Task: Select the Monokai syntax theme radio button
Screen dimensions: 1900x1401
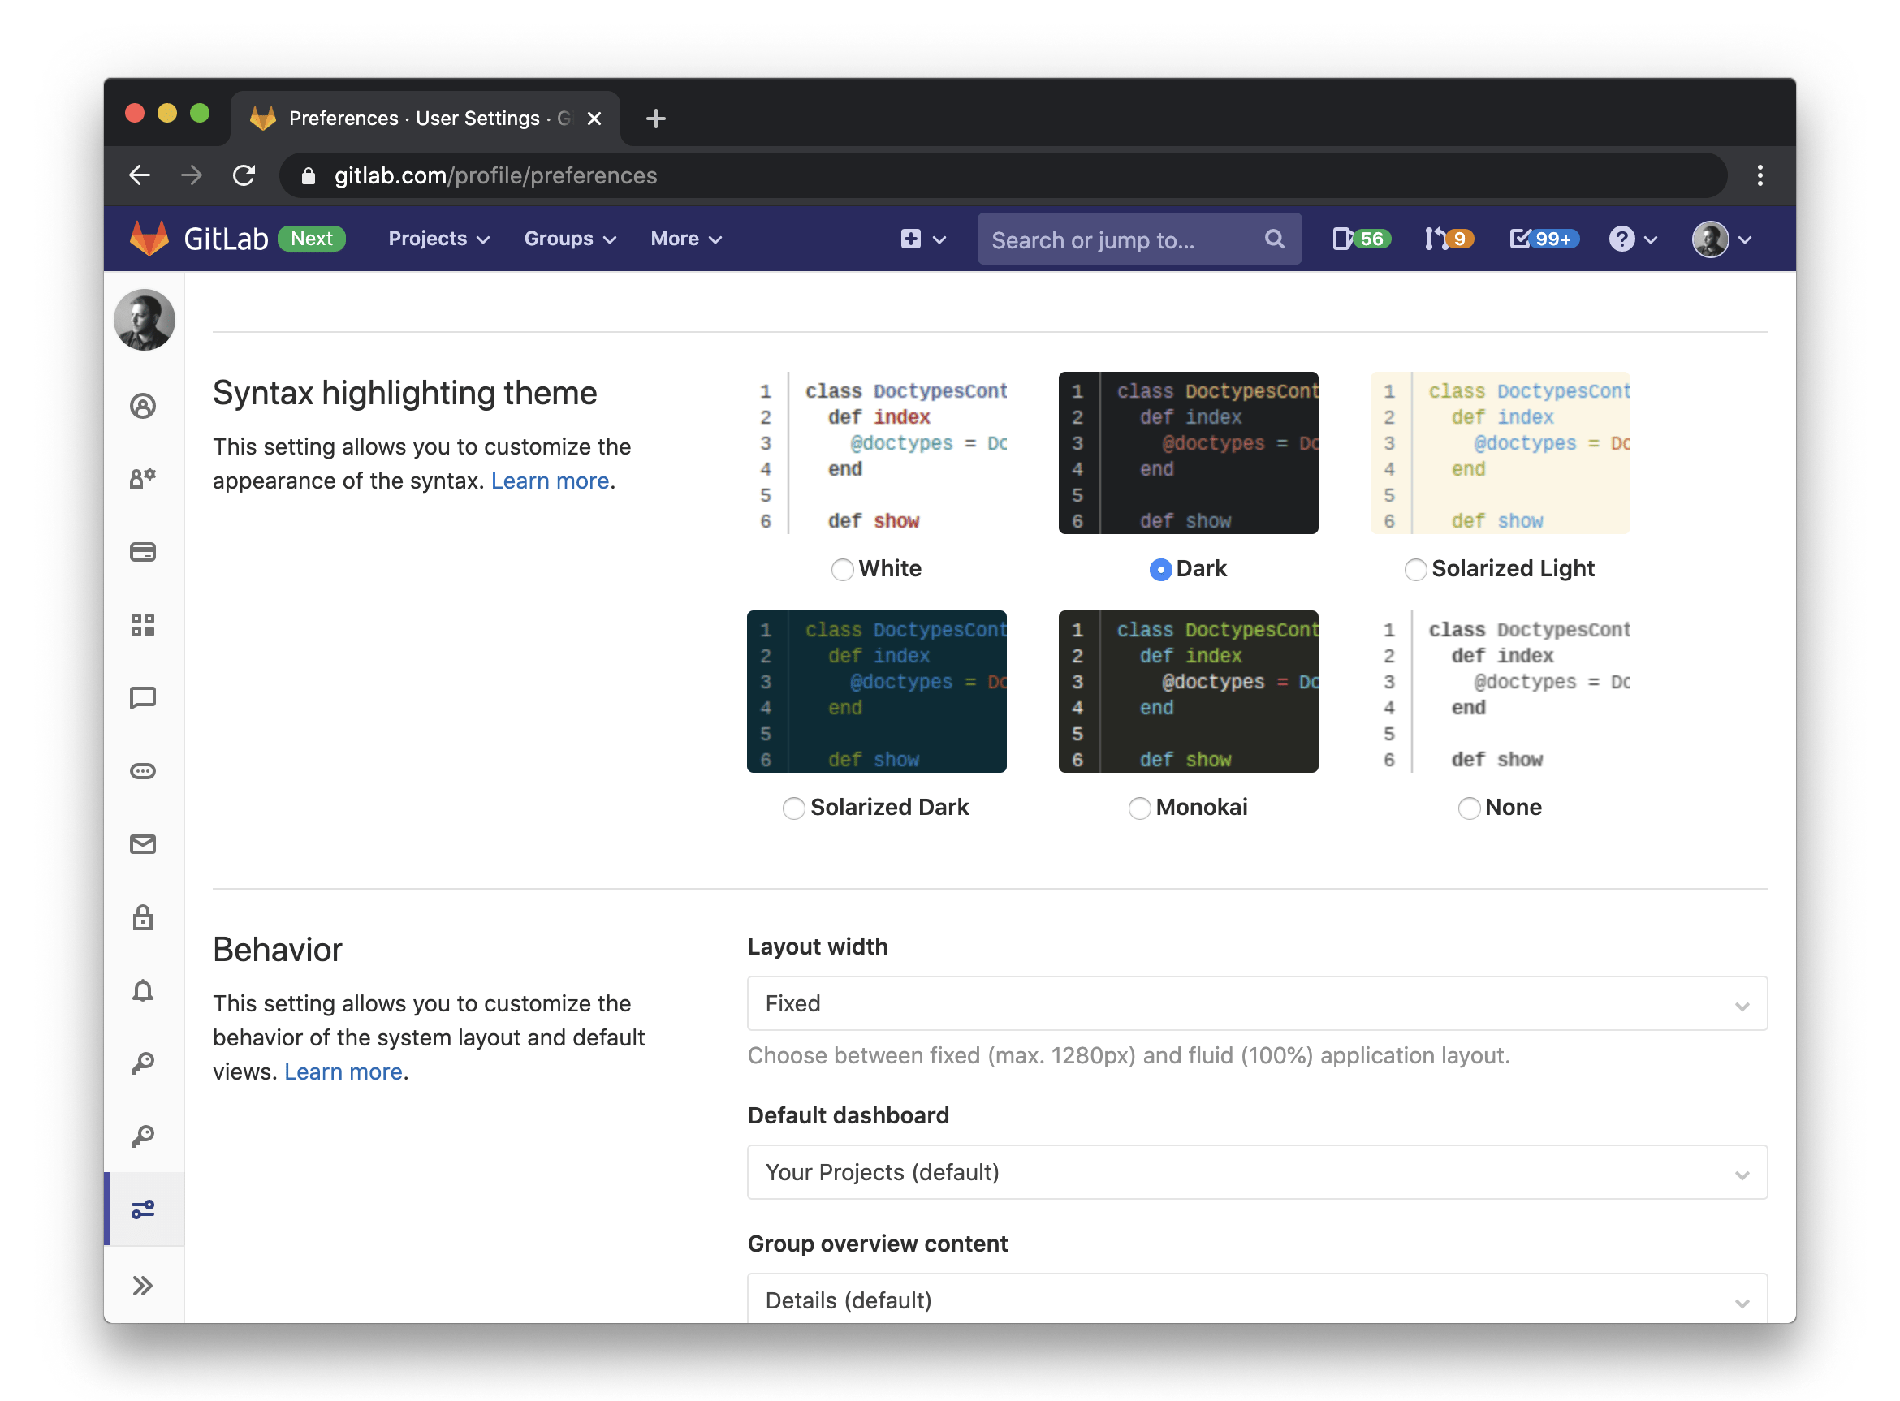Action: point(1139,808)
